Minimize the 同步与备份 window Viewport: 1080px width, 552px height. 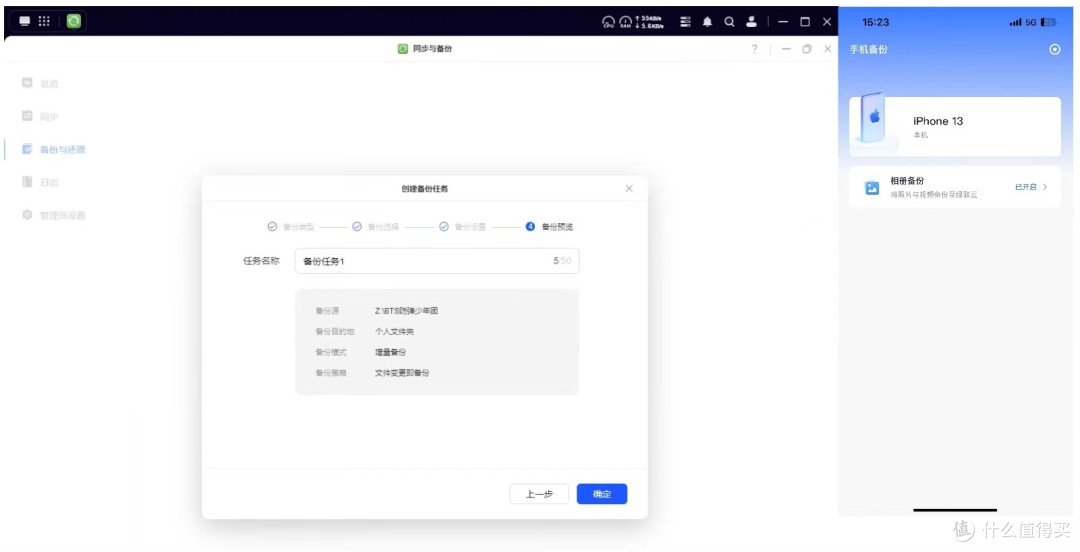786,49
